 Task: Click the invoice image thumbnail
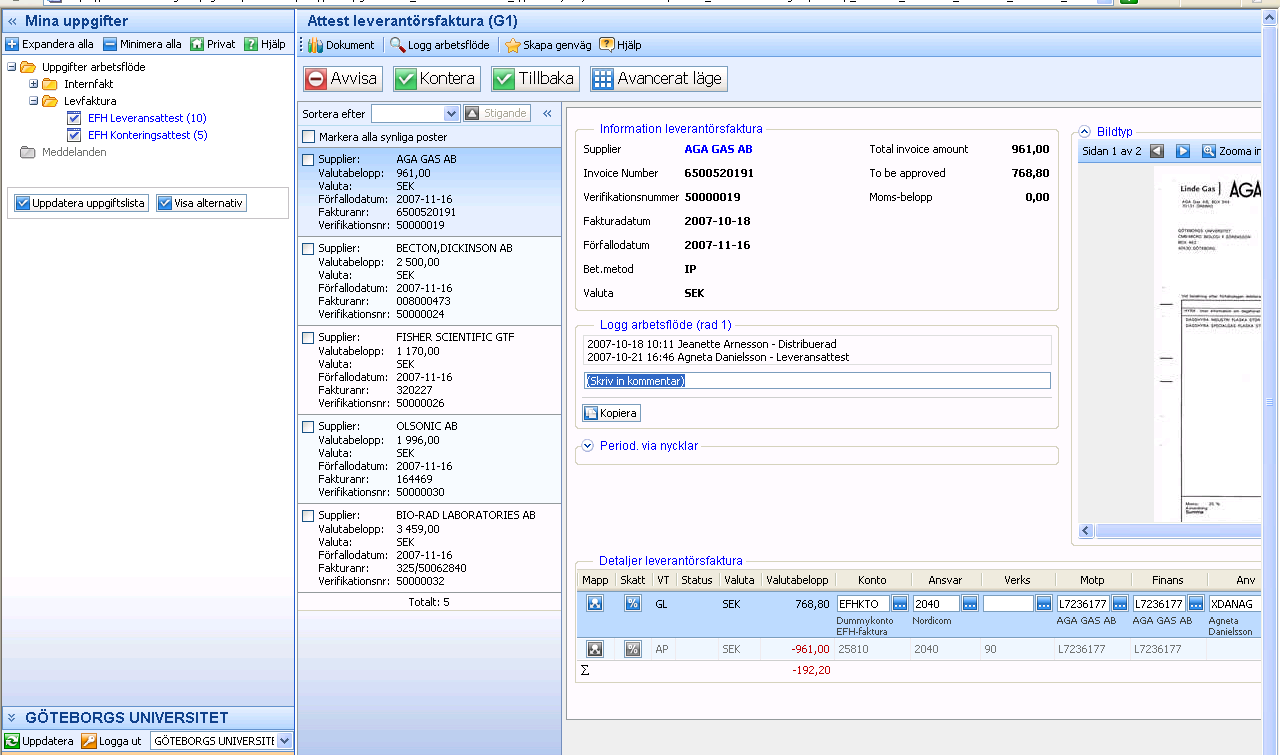coord(1206,343)
